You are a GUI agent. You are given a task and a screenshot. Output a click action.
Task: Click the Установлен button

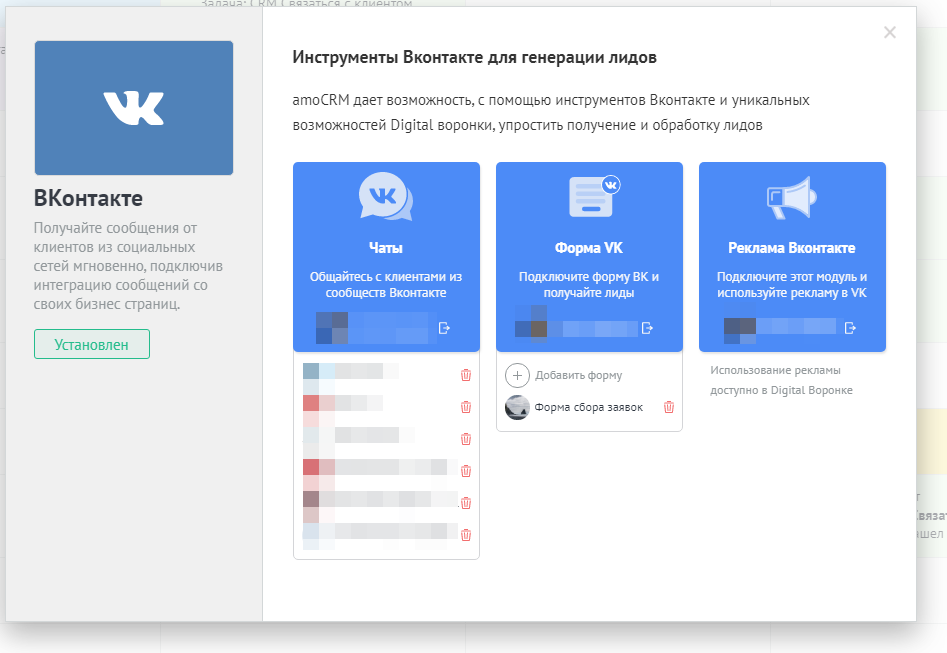pos(92,344)
